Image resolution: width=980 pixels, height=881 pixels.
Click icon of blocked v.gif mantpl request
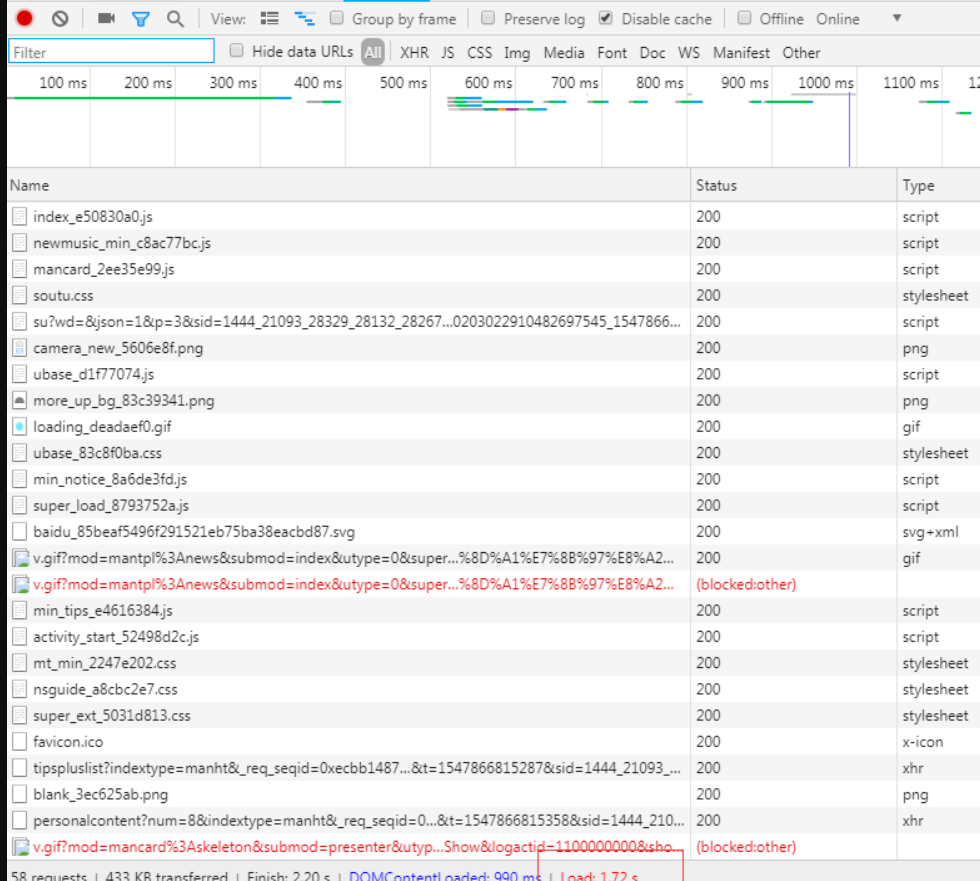click(x=21, y=584)
